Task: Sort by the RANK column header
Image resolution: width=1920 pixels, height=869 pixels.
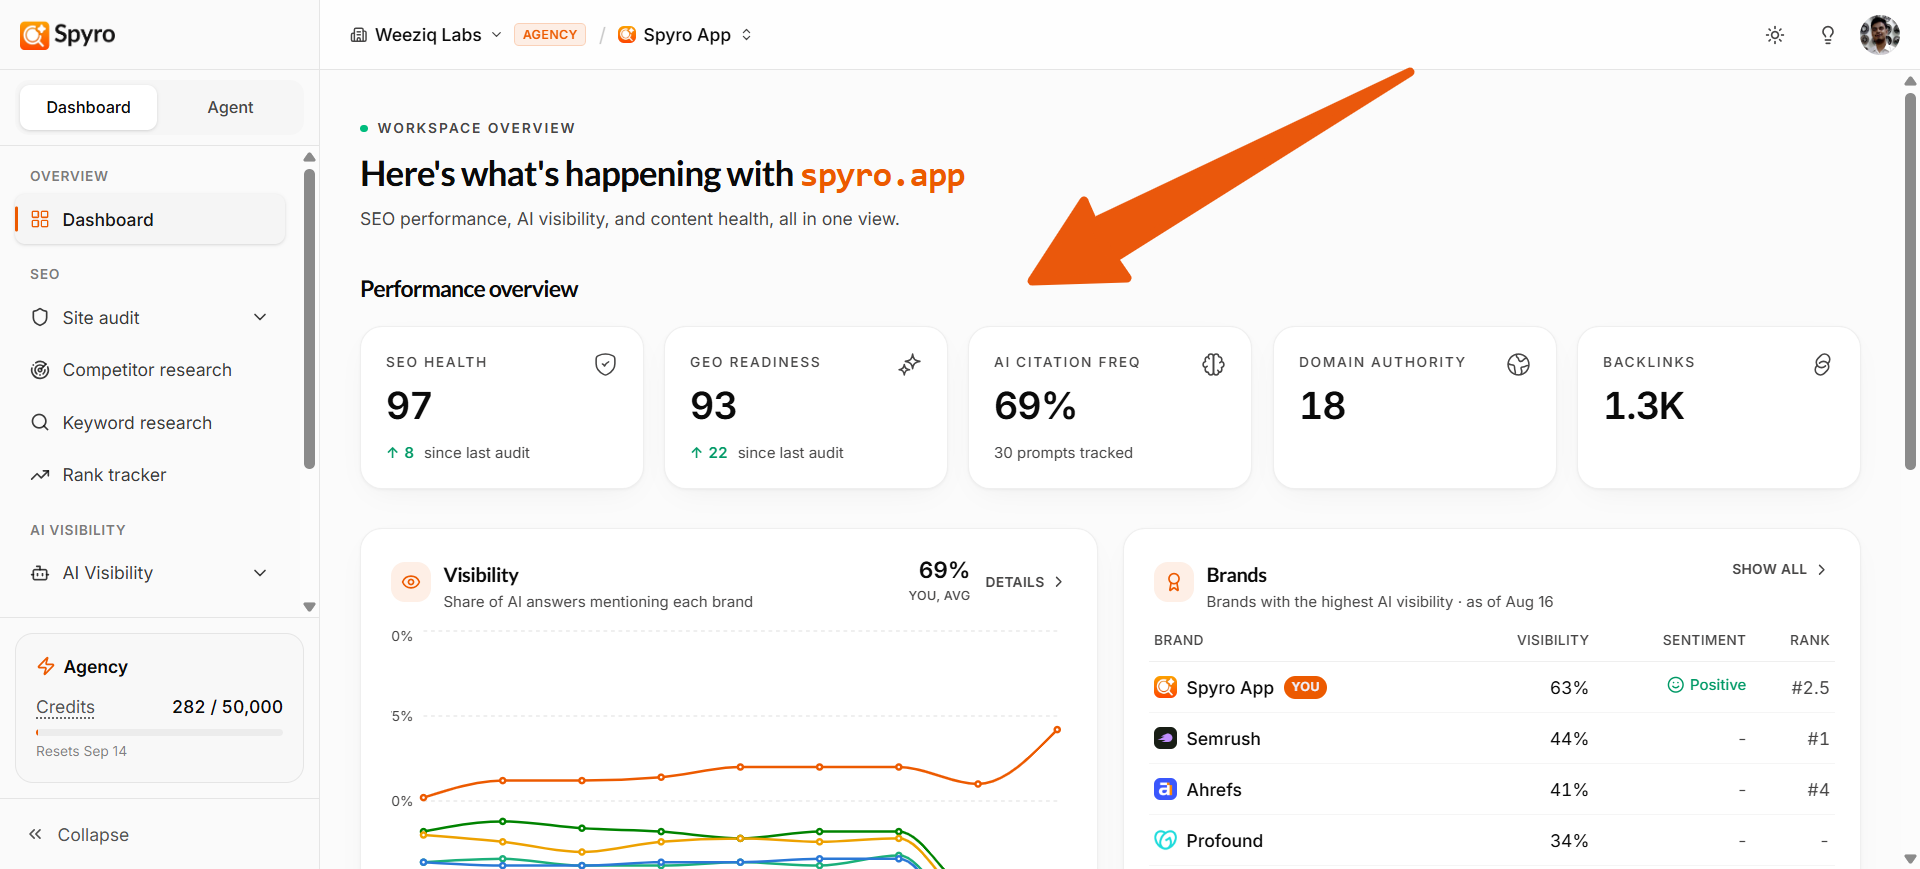Action: coord(1809,640)
